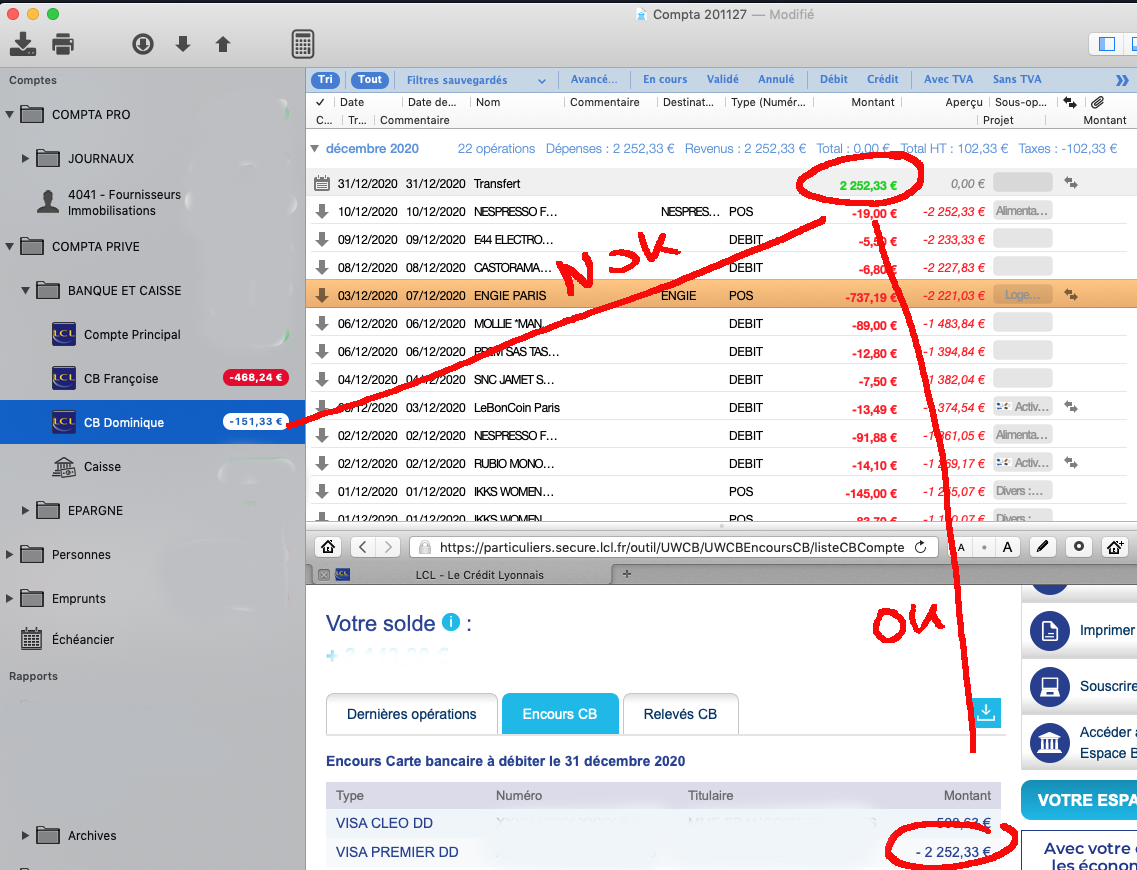Toggle the sidebar layout view button
The image size is (1137, 870).
pyautogui.click(x=1107, y=44)
